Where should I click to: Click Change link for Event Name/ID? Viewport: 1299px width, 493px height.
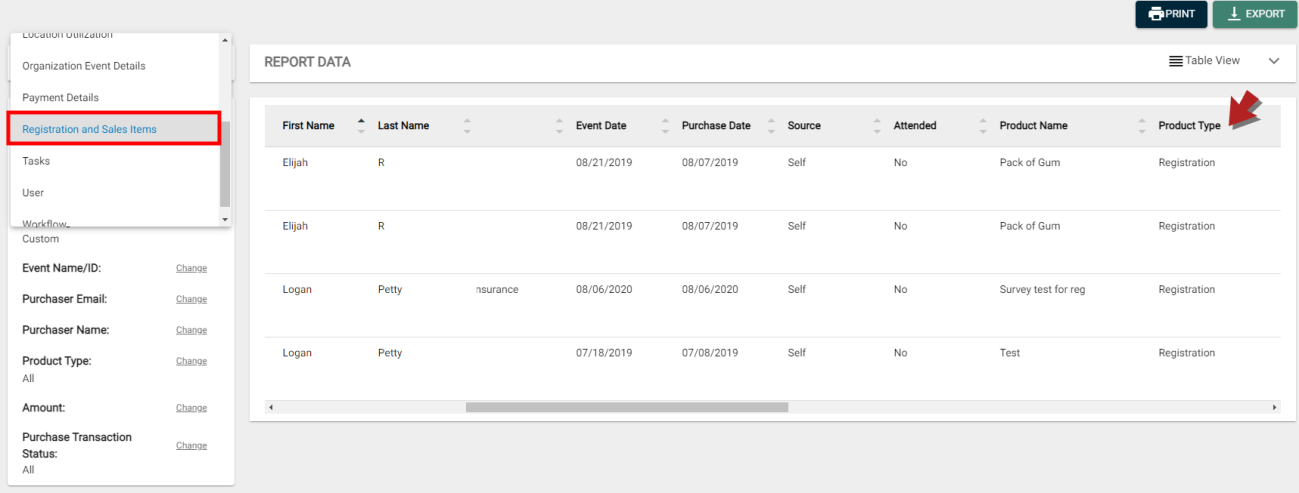click(x=191, y=268)
